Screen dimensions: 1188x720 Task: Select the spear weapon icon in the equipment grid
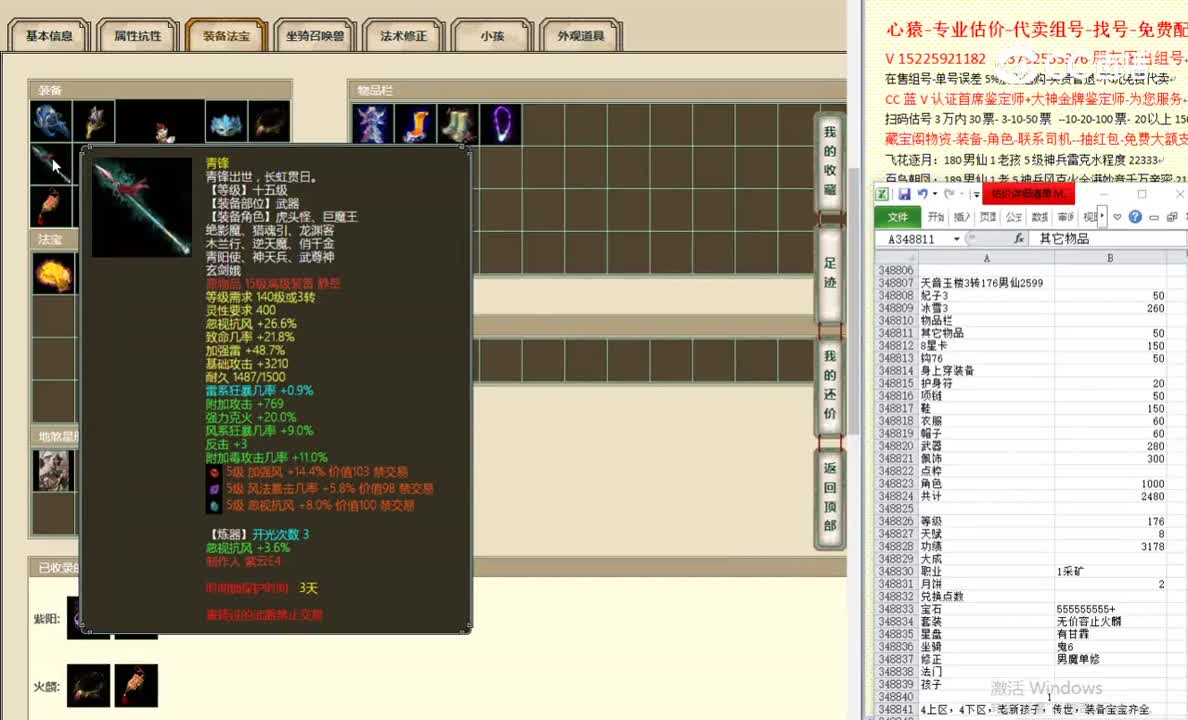tap(50, 162)
